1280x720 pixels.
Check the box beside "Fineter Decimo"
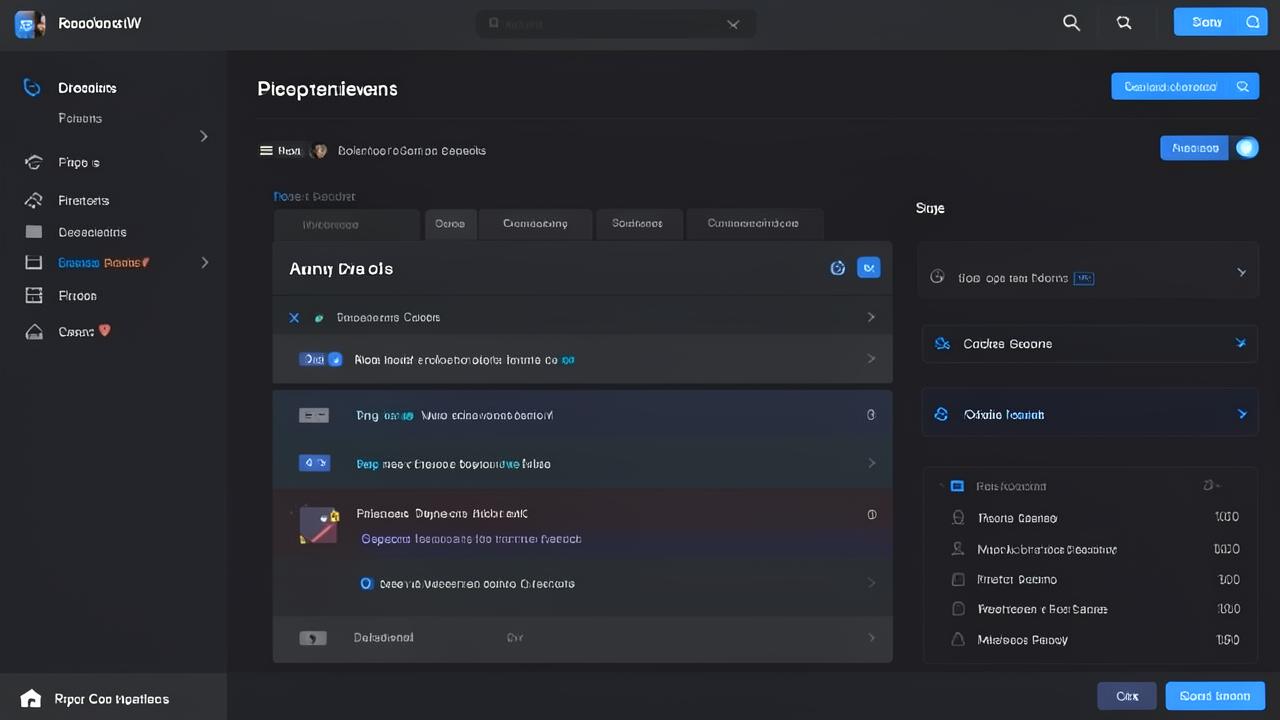click(958, 579)
